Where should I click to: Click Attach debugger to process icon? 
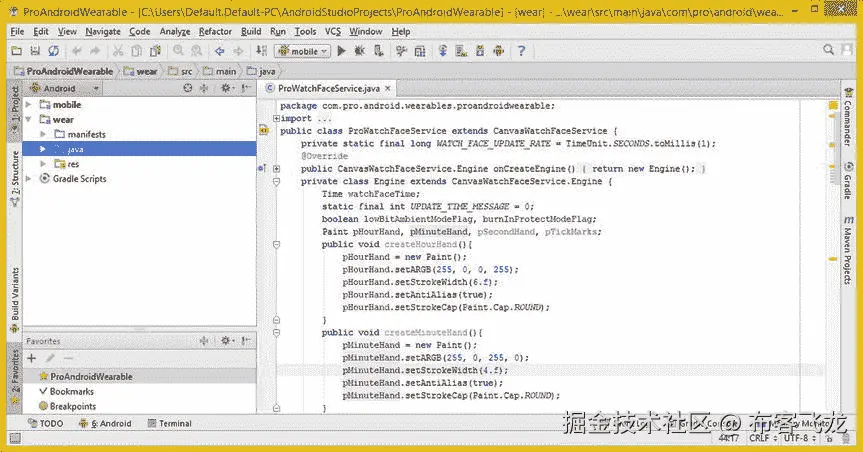tap(378, 51)
